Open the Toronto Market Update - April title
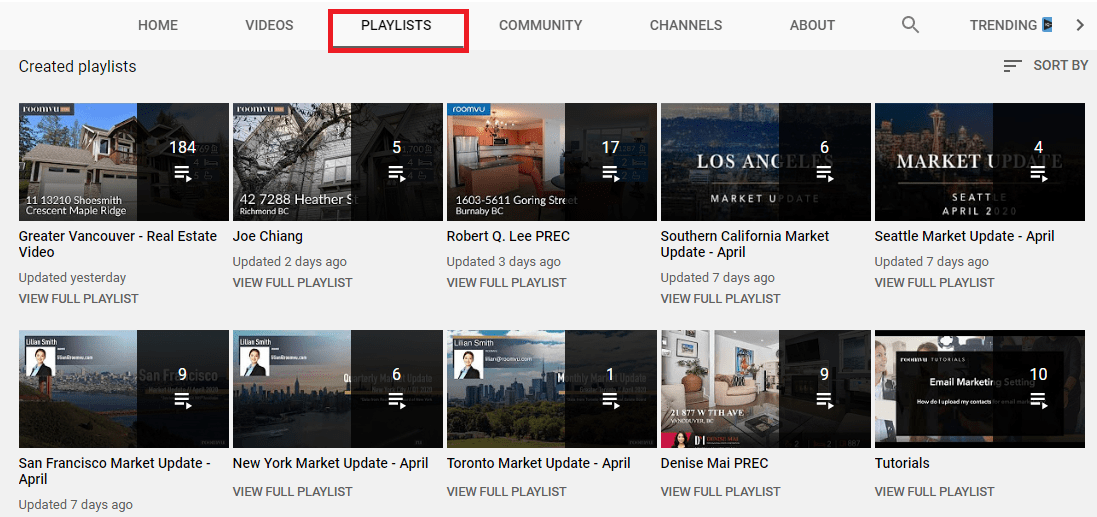The image size is (1097, 517). [x=538, y=463]
